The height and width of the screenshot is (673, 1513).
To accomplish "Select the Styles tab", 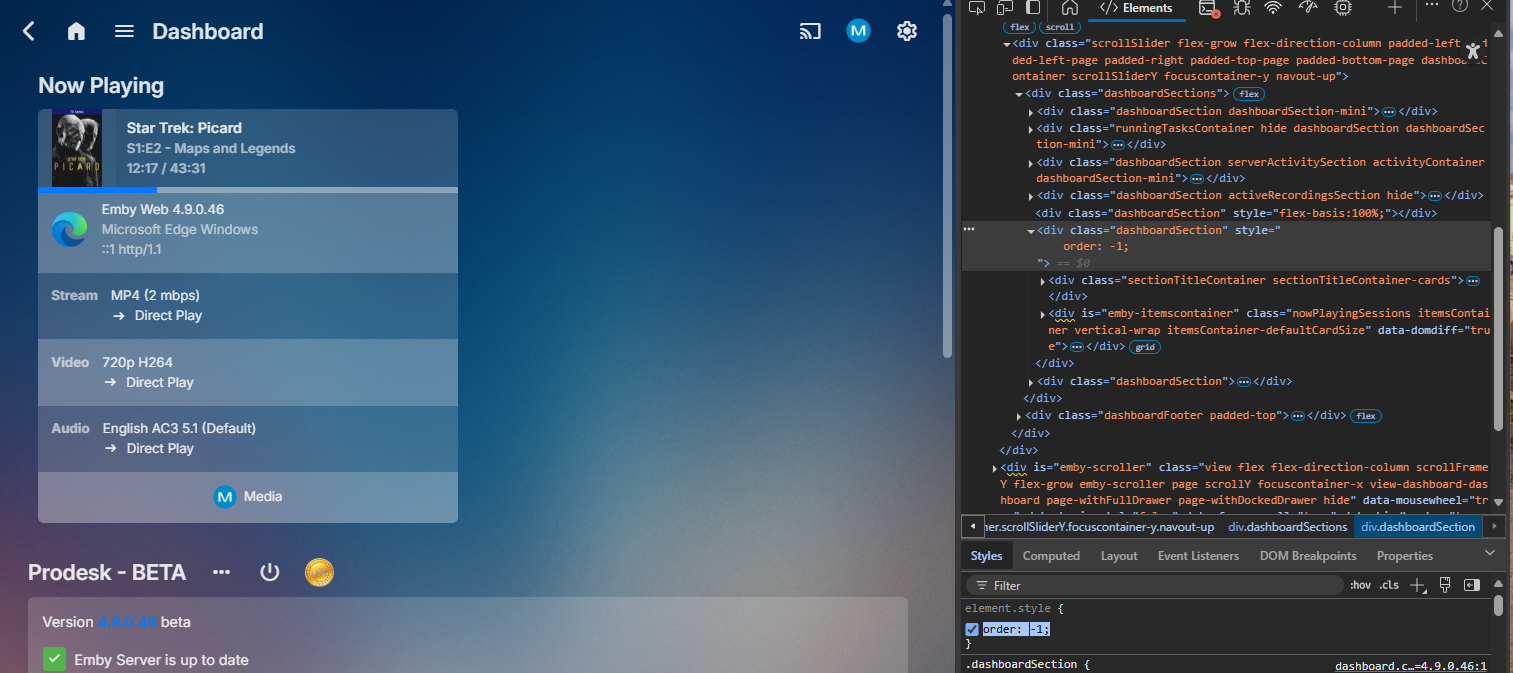I will click(986, 556).
